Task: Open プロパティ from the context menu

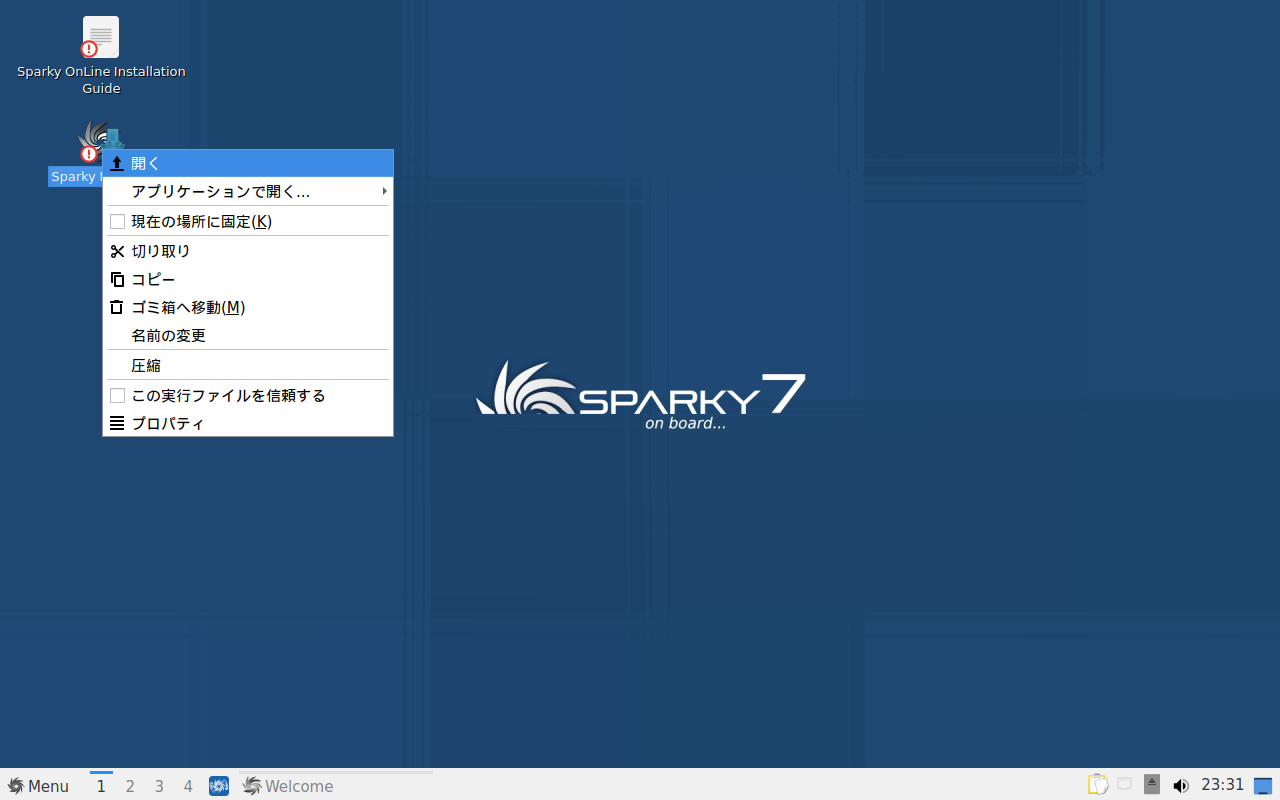Action: [x=248, y=423]
